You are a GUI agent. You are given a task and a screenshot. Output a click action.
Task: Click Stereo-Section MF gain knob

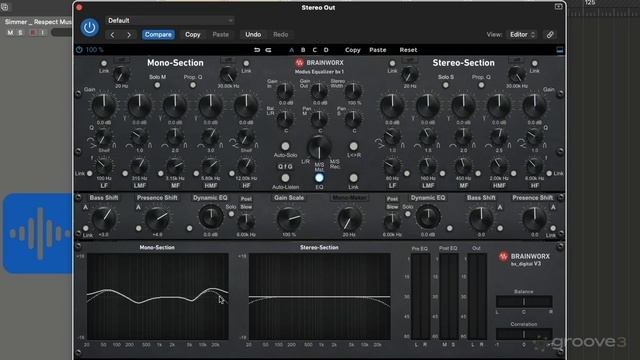(463, 106)
